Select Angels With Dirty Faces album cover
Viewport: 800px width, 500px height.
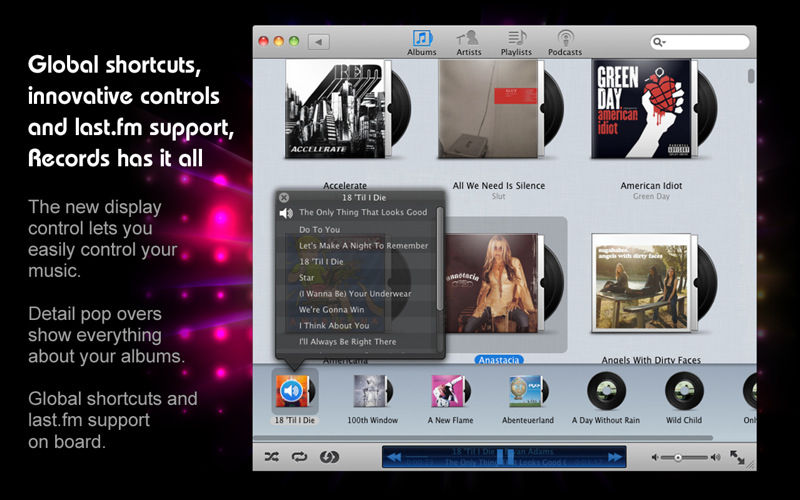point(643,284)
